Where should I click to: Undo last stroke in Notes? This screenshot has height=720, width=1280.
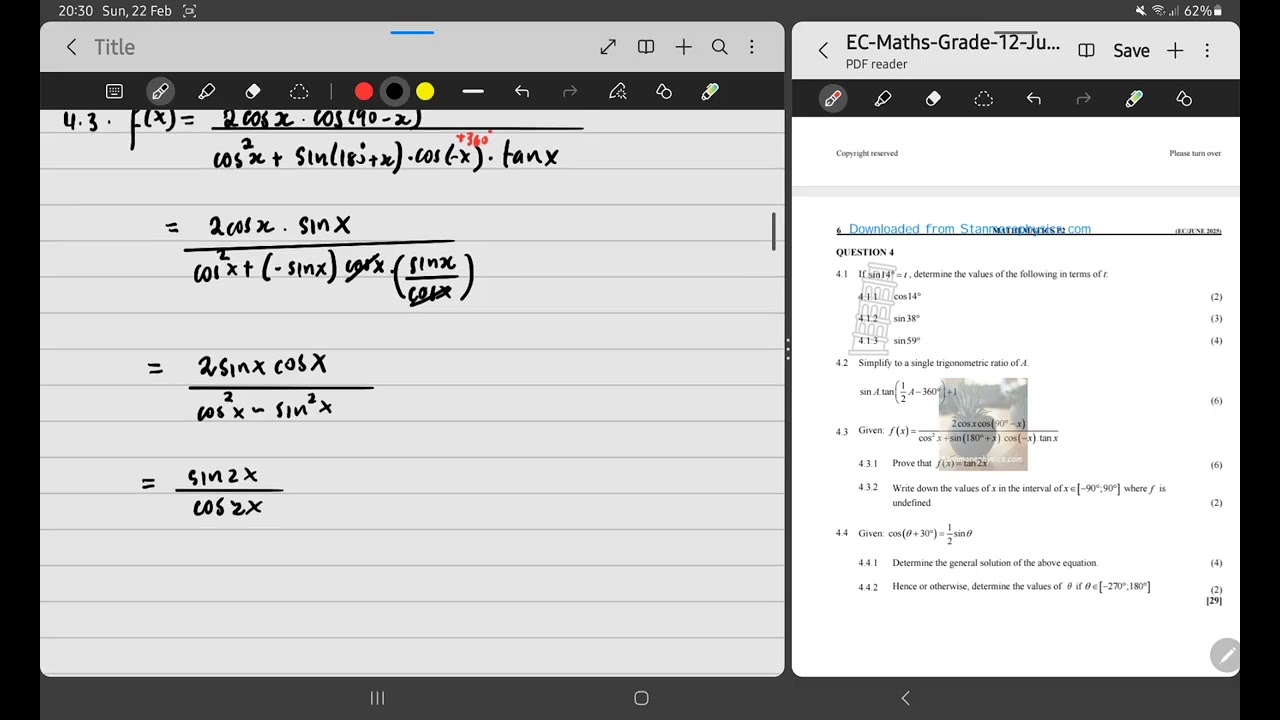[522, 91]
